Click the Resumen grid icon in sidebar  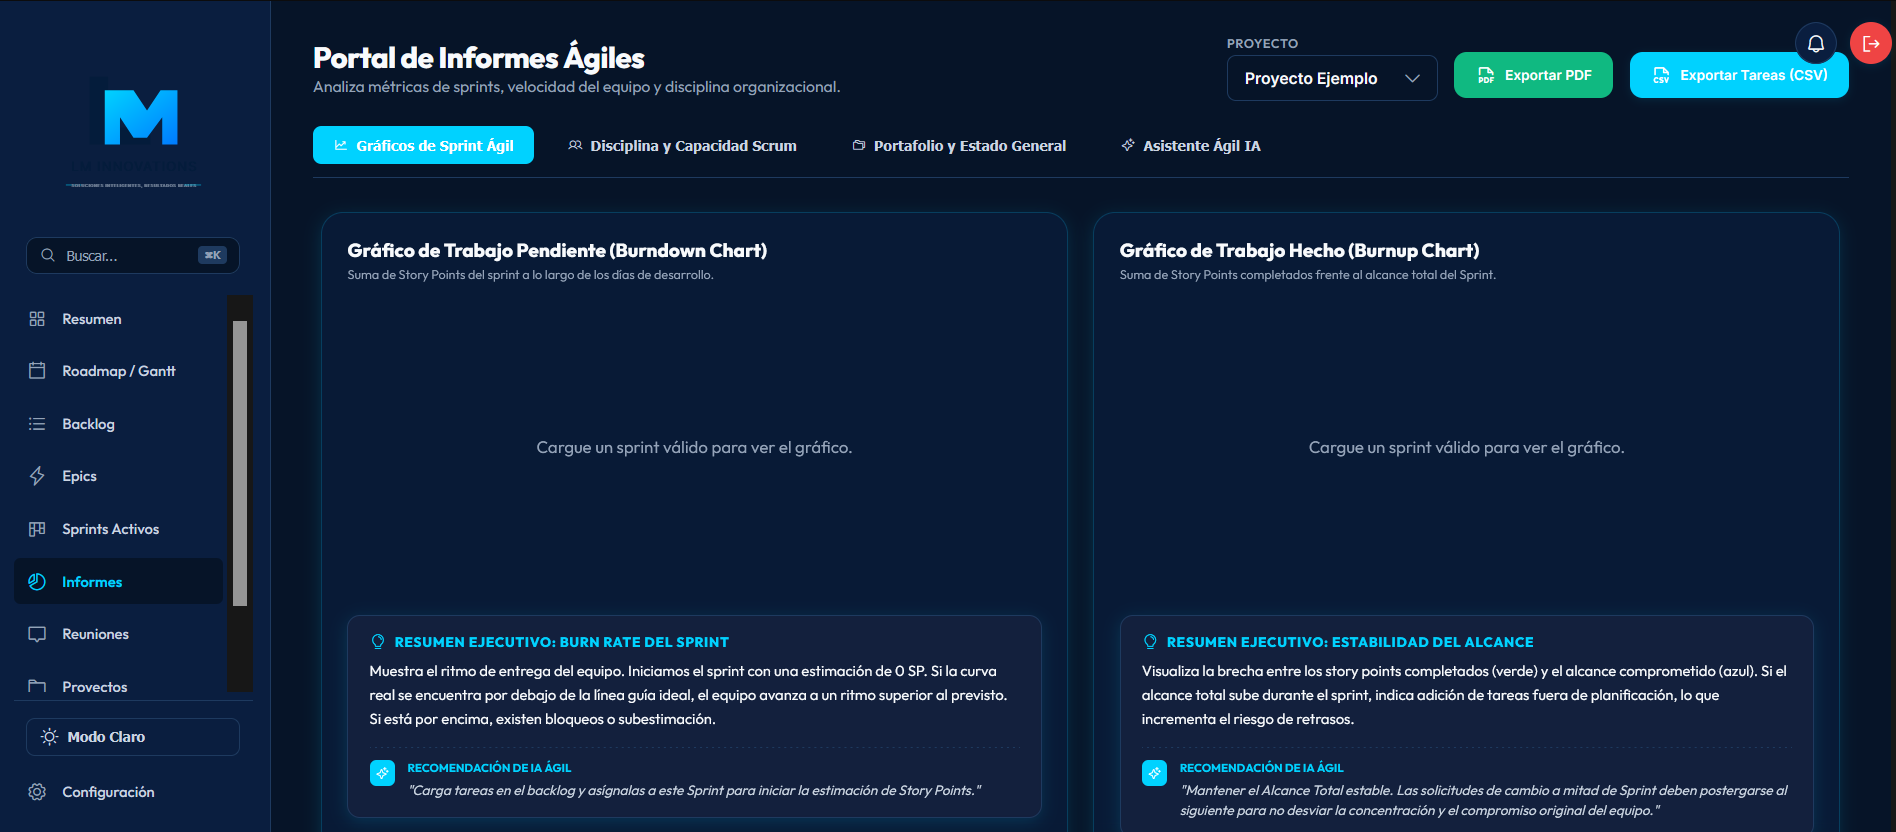(37, 319)
